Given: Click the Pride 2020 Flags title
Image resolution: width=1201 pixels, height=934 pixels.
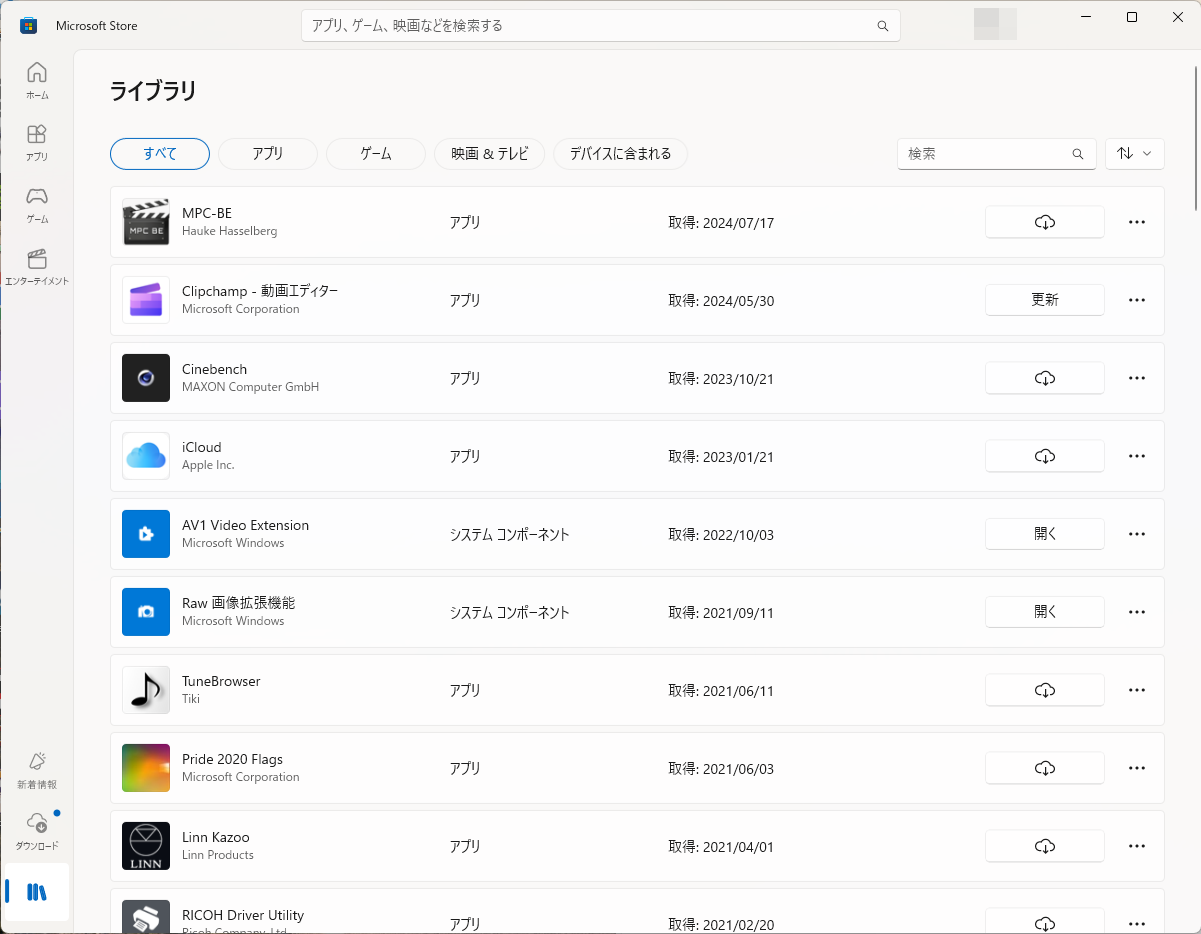Looking at the screenshot, I should pyautogui.click(x=232, y=759).
